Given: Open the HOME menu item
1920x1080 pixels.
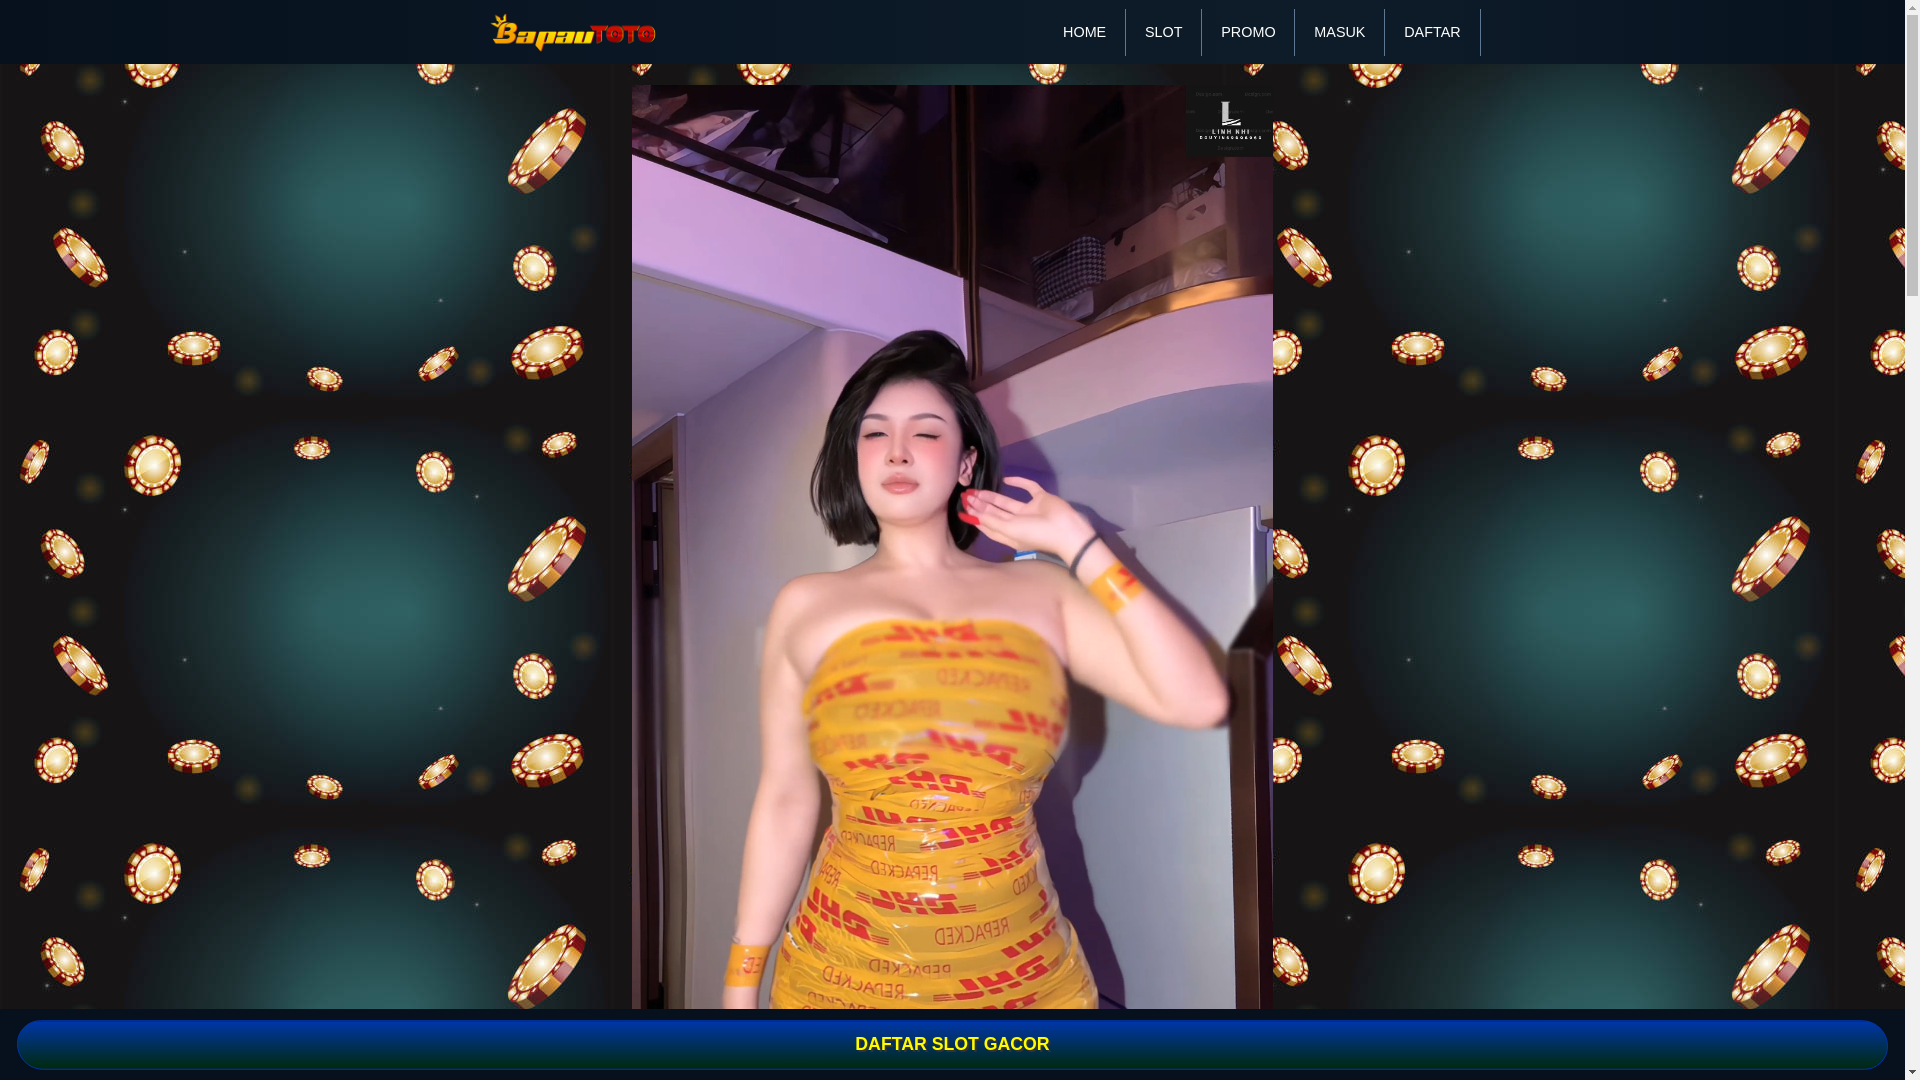Looking at the screenshot, I should tap(1084, 32).
